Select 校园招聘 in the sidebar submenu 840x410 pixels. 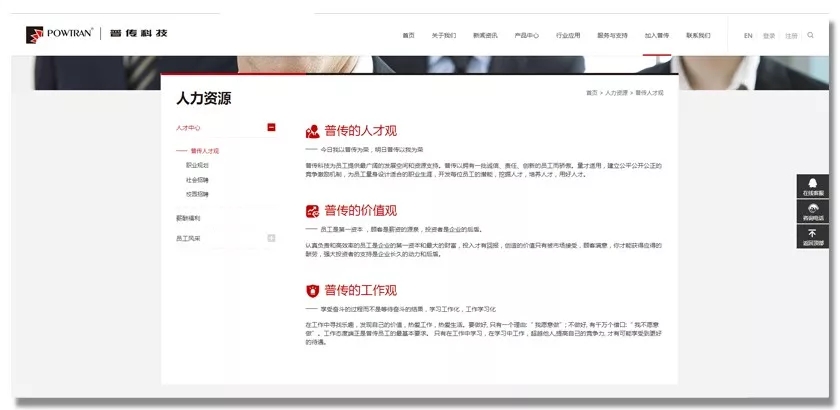pos(197,193)
